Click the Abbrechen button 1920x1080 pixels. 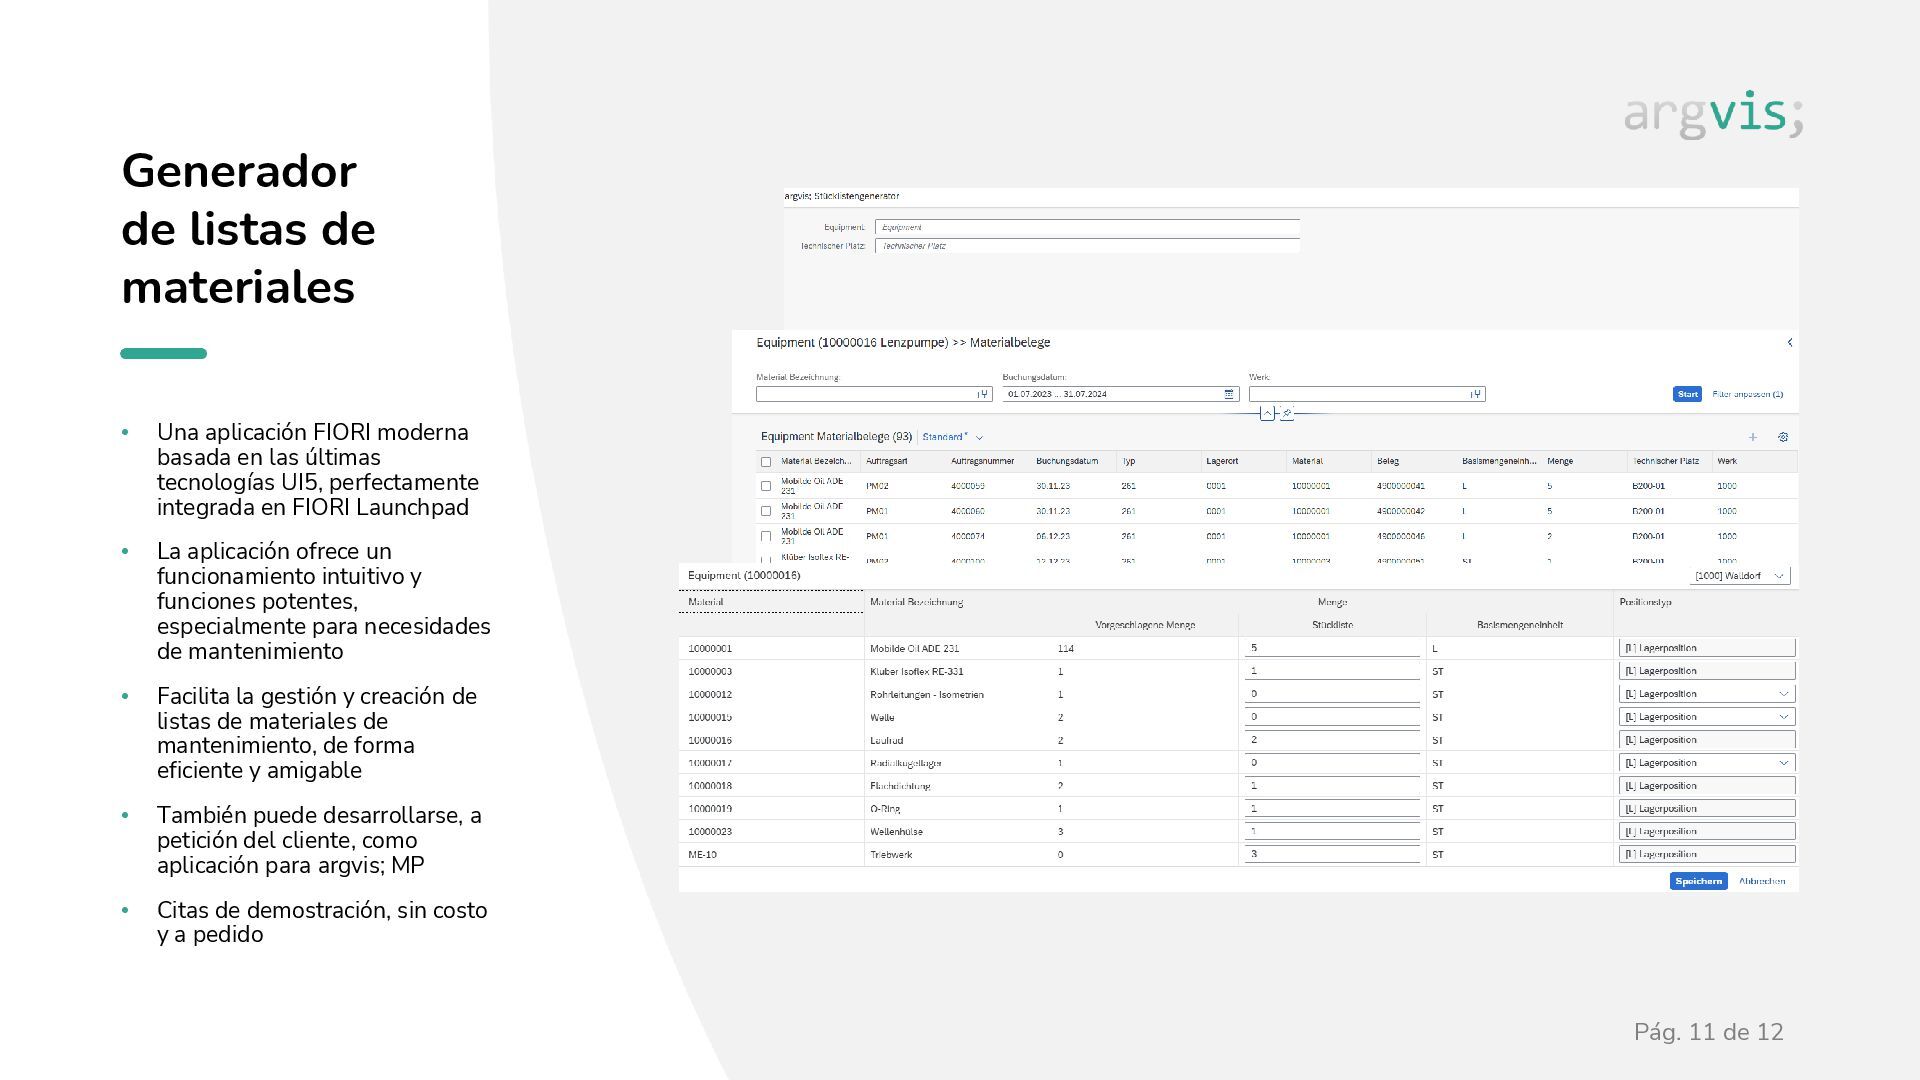pyautogui.click(x=1761, y=881)
